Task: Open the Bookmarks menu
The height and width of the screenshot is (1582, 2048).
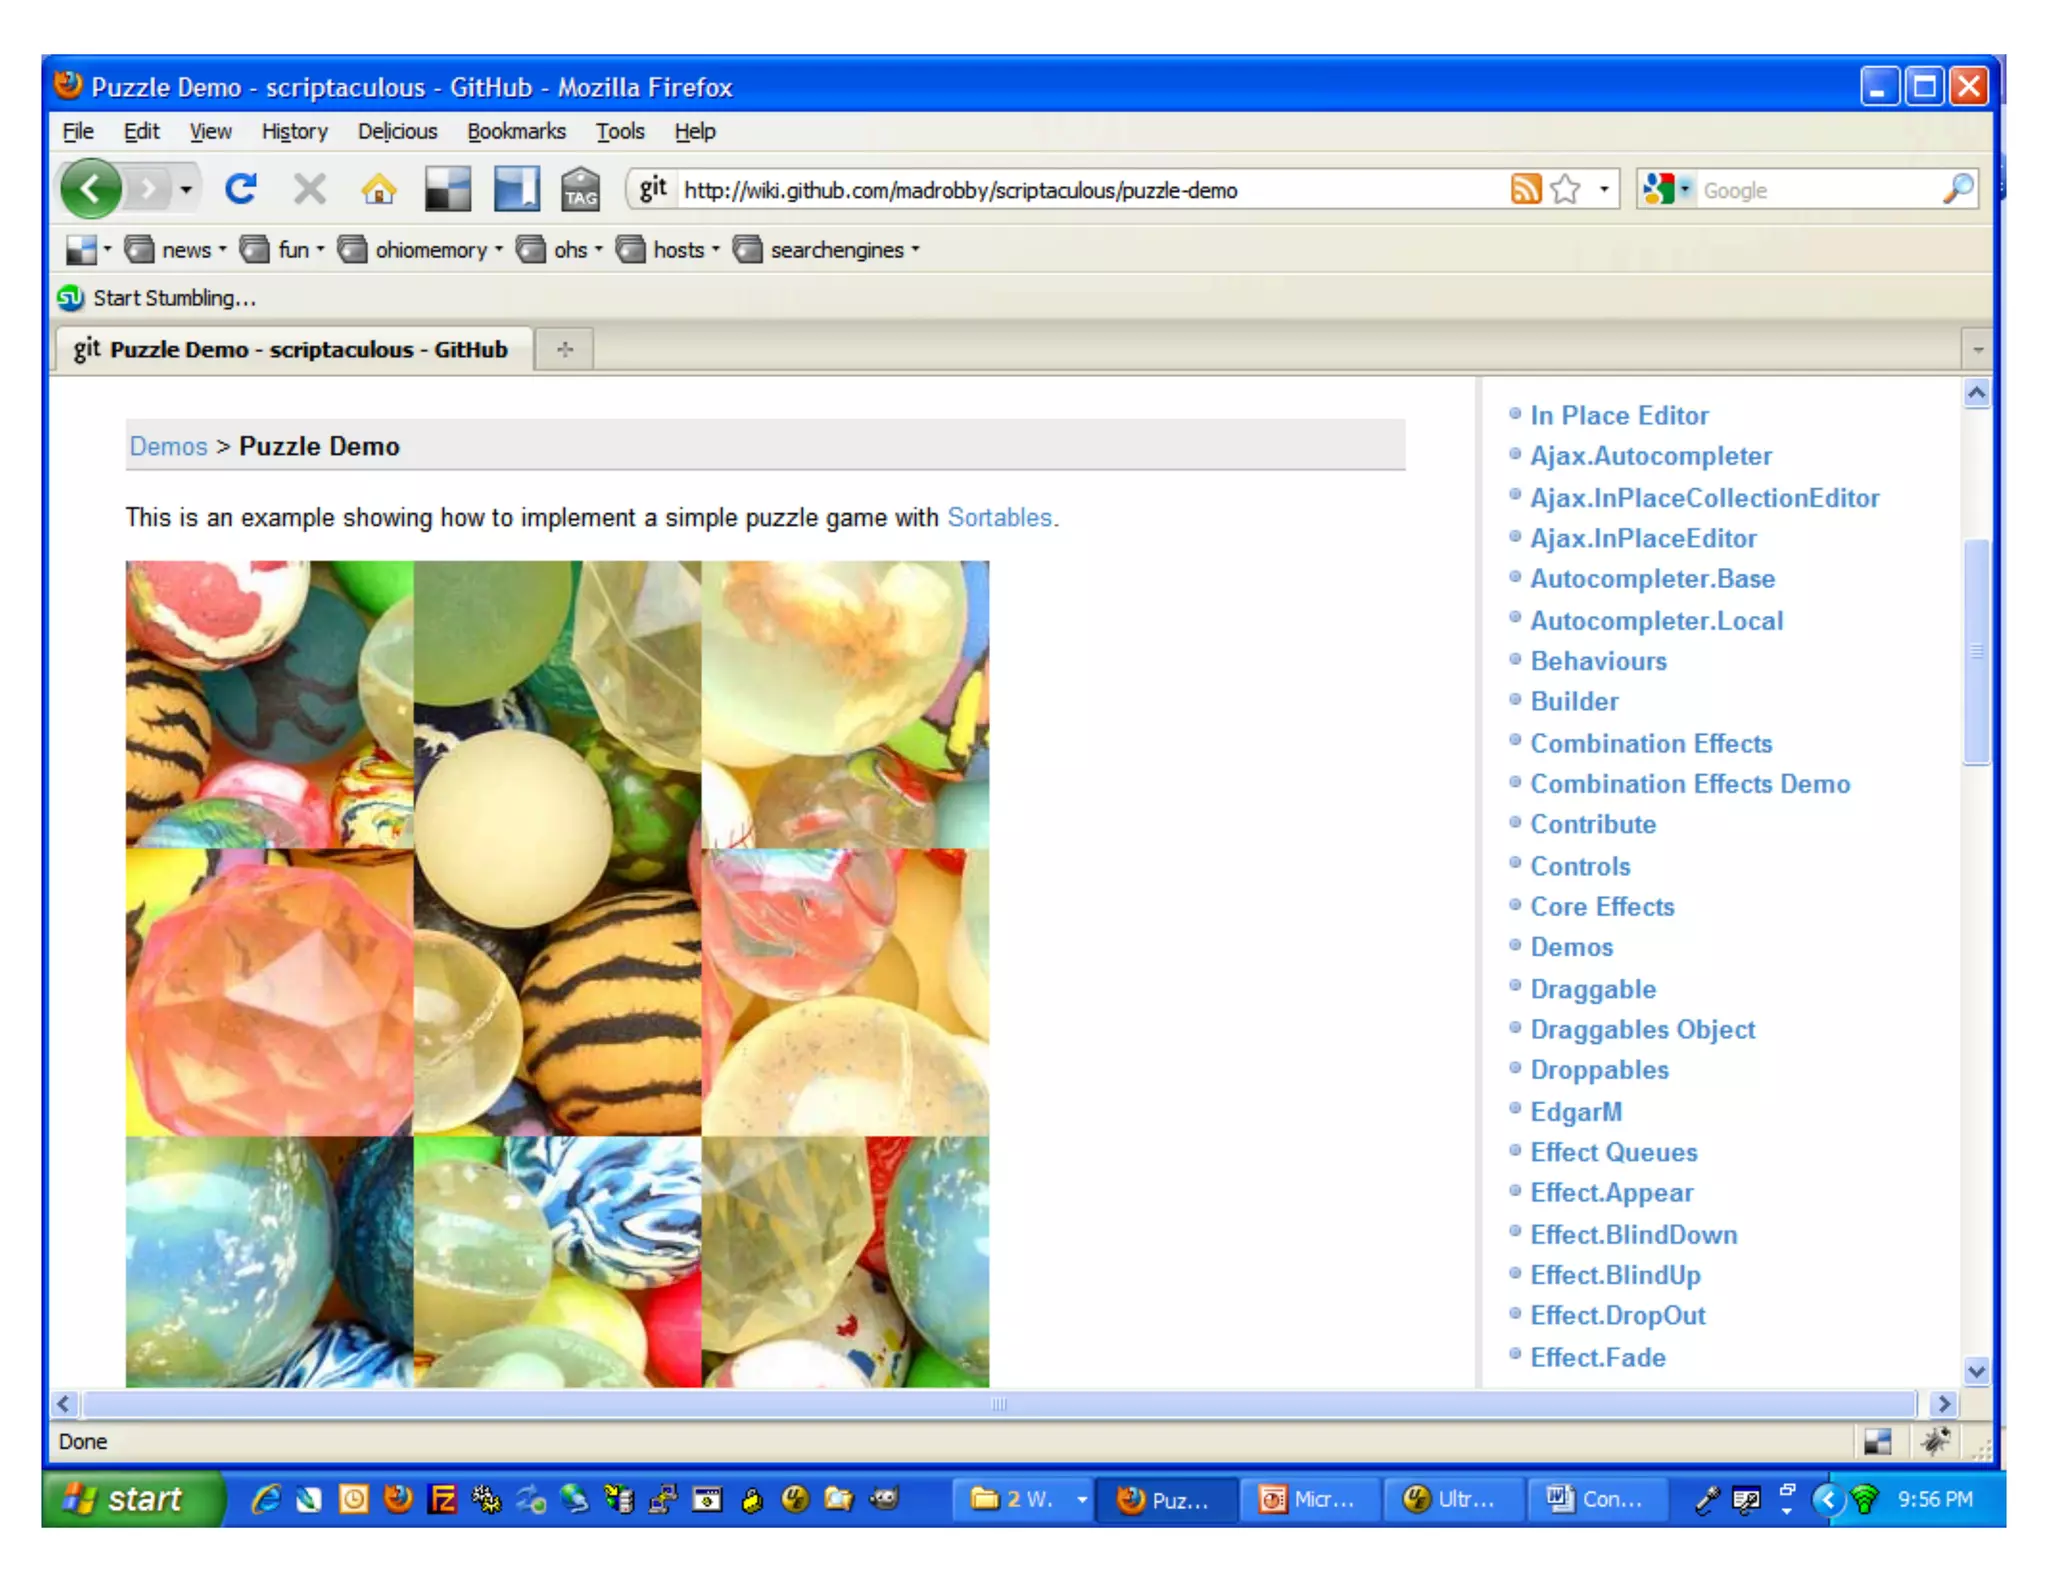Action: coord(516,131)
